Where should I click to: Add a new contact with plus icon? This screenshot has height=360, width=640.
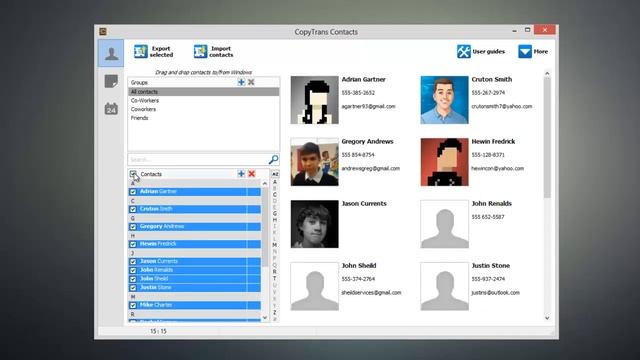241,174
